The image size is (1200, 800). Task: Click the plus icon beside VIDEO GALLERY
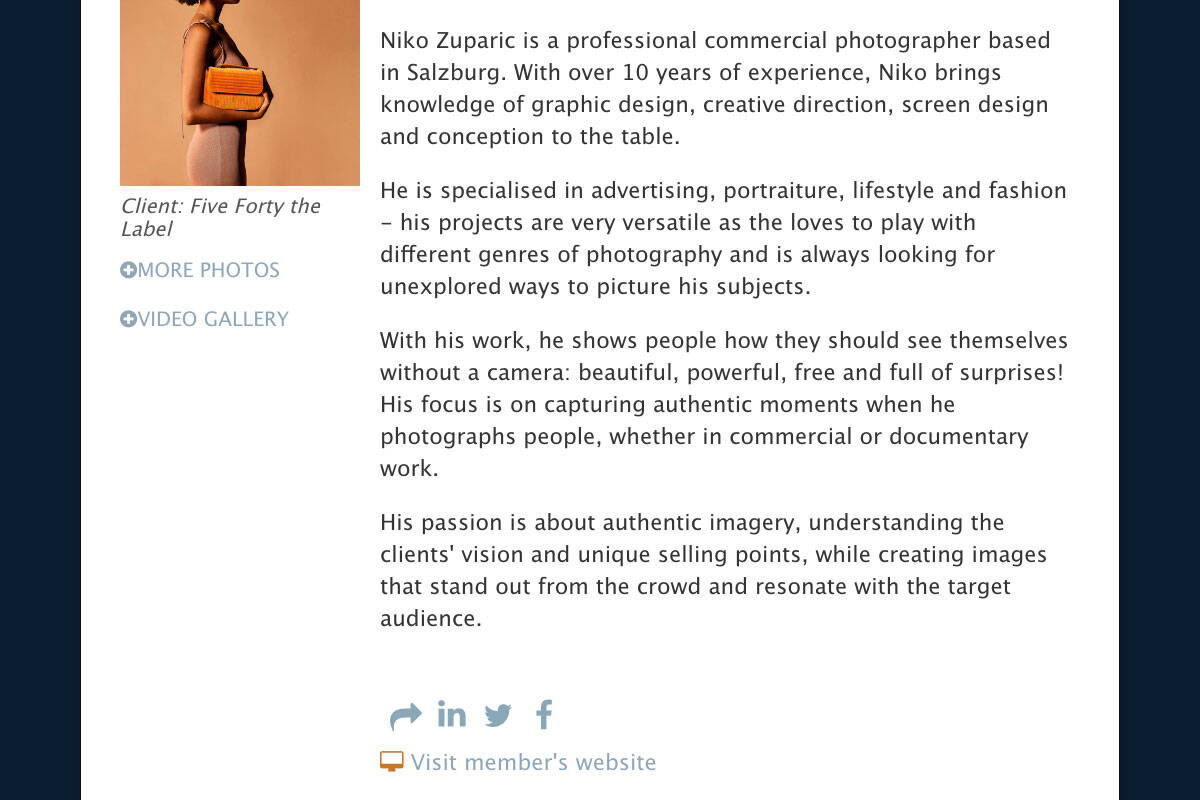point(128,319)
